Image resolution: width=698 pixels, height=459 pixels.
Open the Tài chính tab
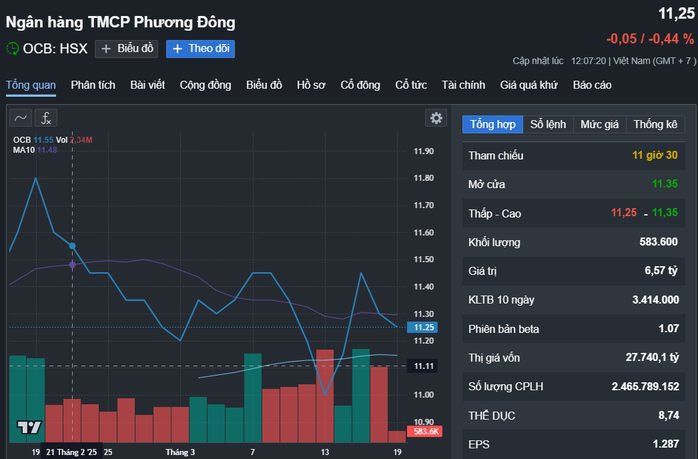coord(463,85)
